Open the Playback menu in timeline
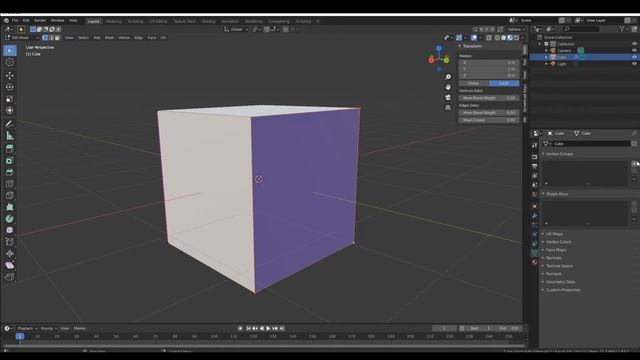 tap(27, 328)
